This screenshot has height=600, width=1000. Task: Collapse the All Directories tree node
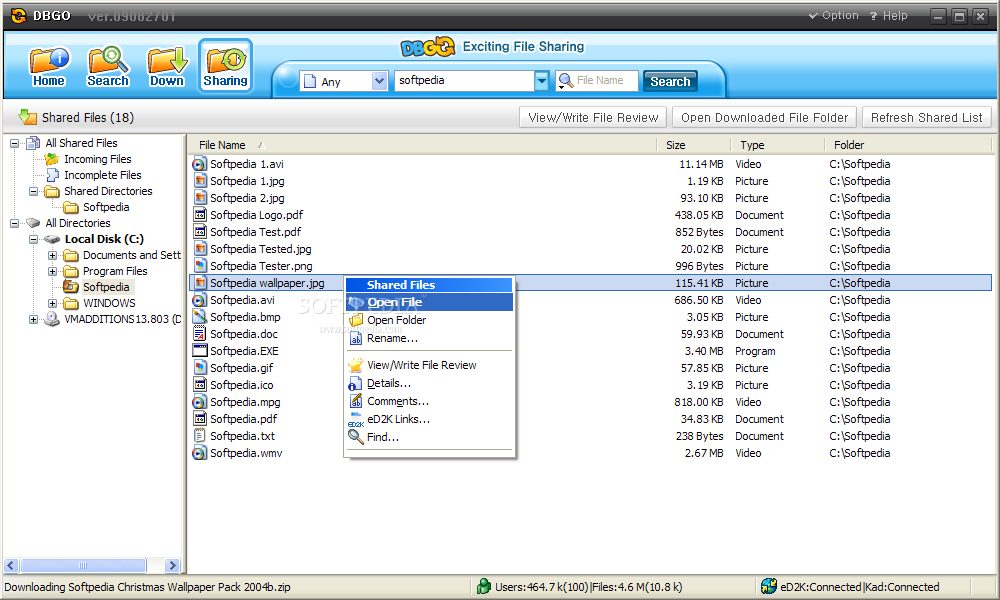click(14, 223)
